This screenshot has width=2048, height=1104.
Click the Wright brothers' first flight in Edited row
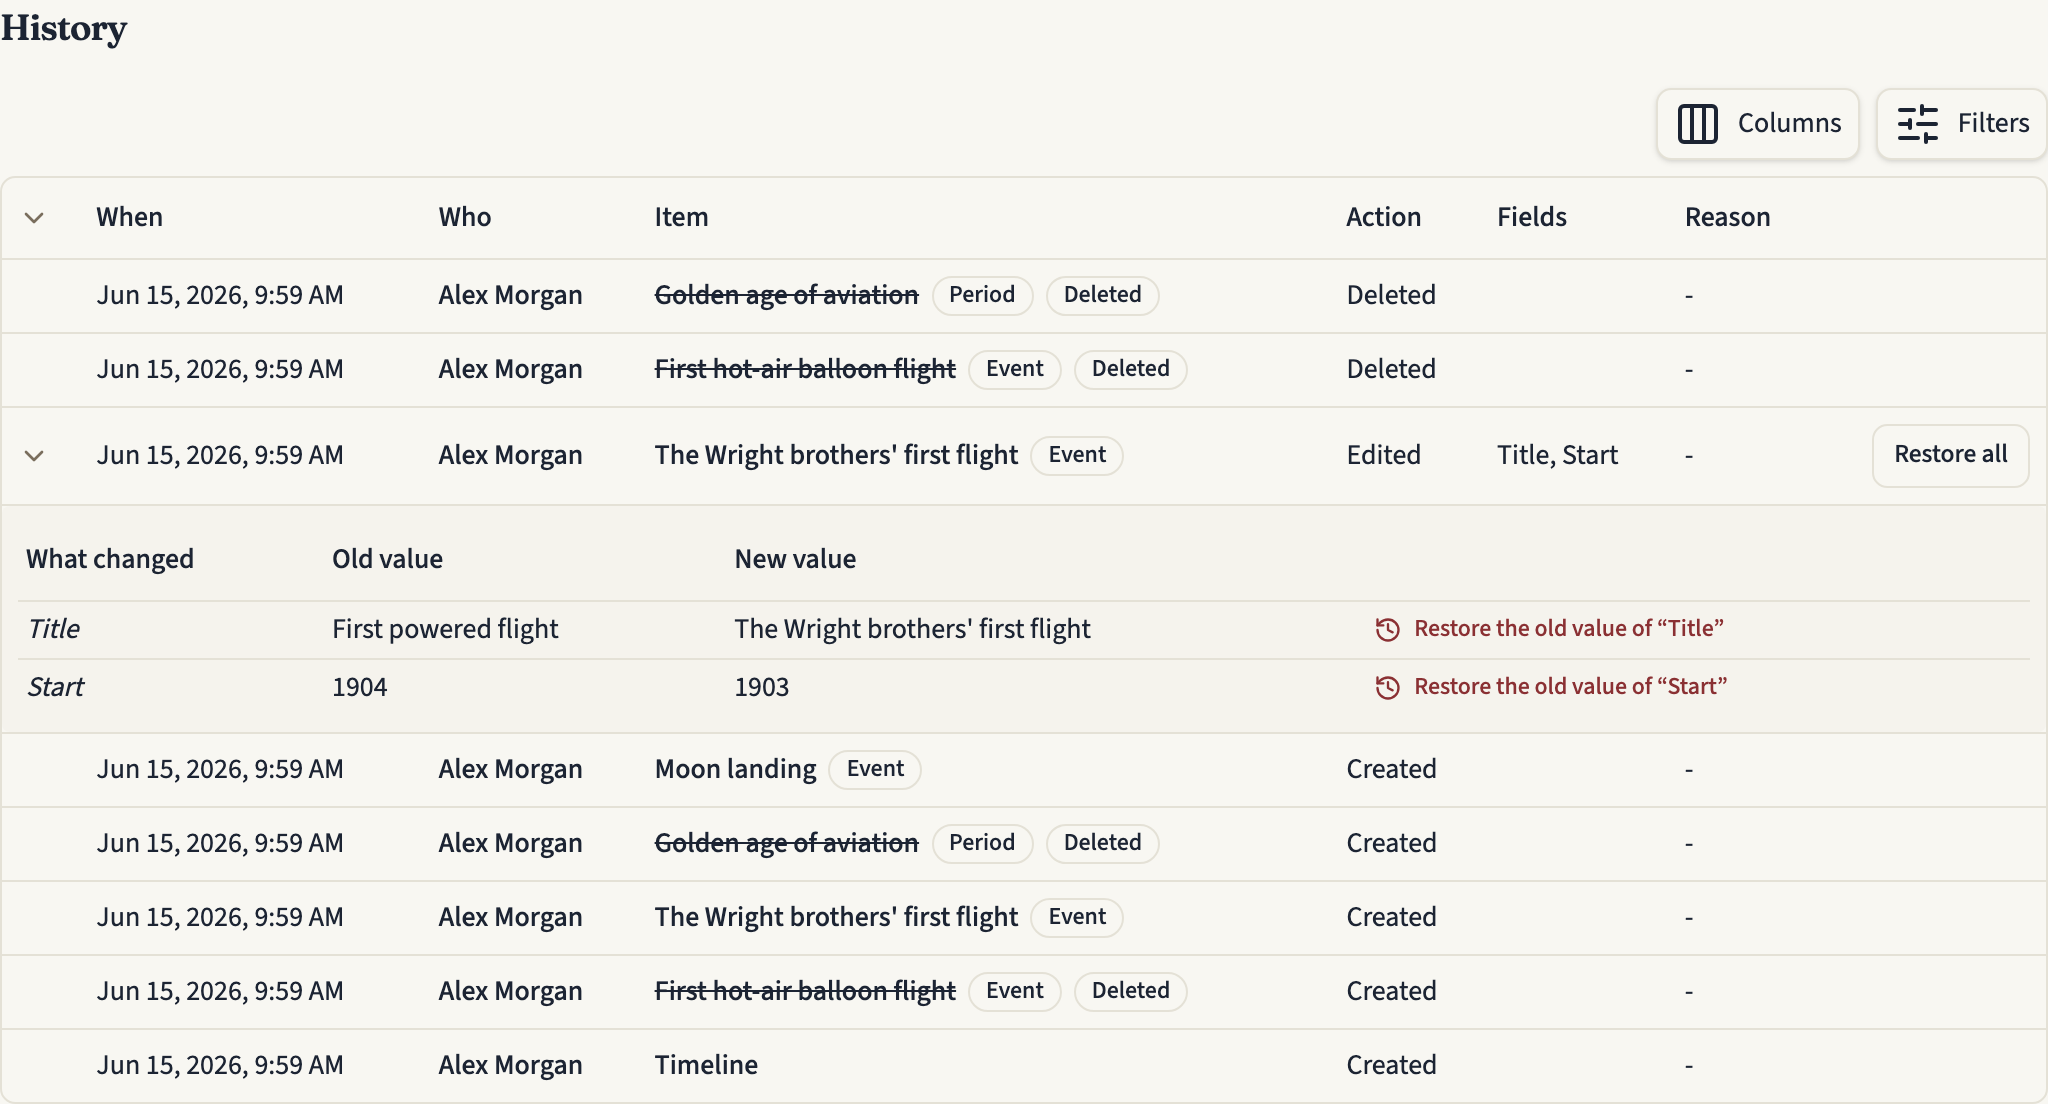coord(836,455)
